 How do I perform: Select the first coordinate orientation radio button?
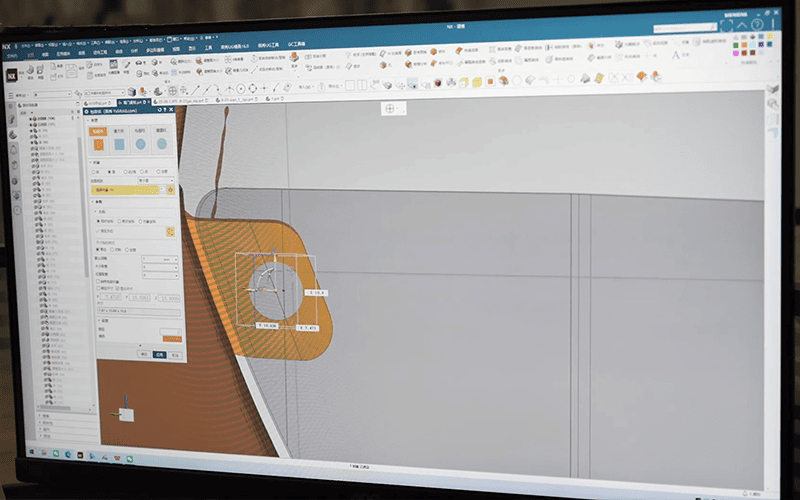pos(98,221)
